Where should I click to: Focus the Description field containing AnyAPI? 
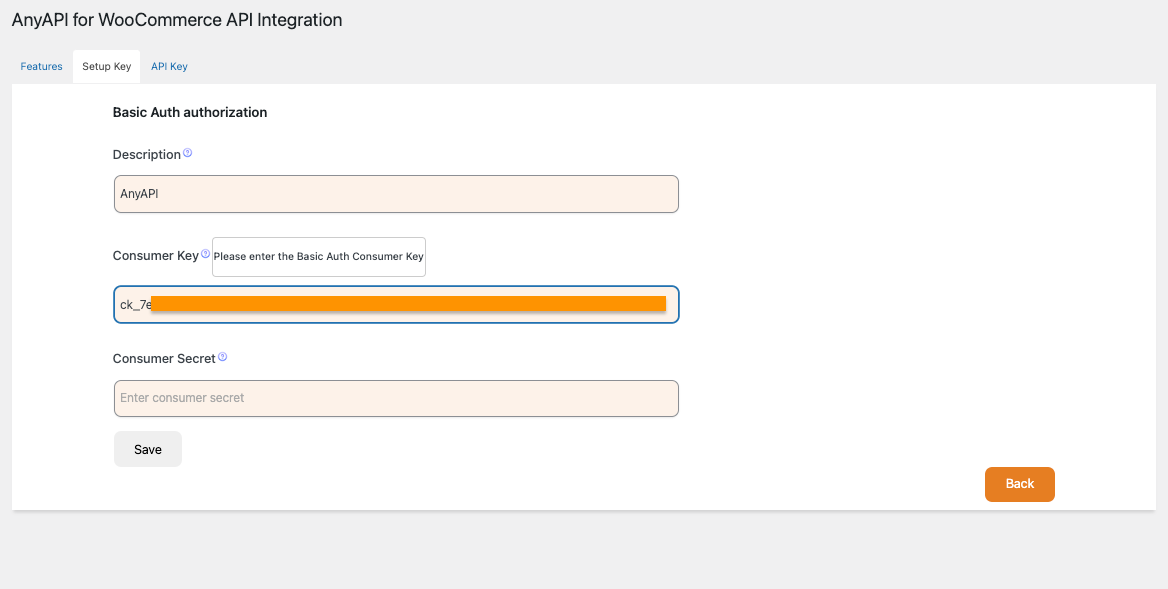pyautogui.click(x=396, y=194)
